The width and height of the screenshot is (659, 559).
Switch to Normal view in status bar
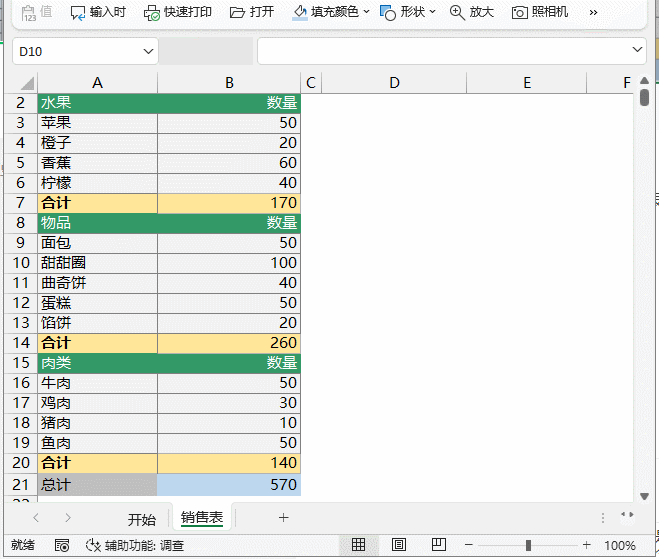coord(358,545)
